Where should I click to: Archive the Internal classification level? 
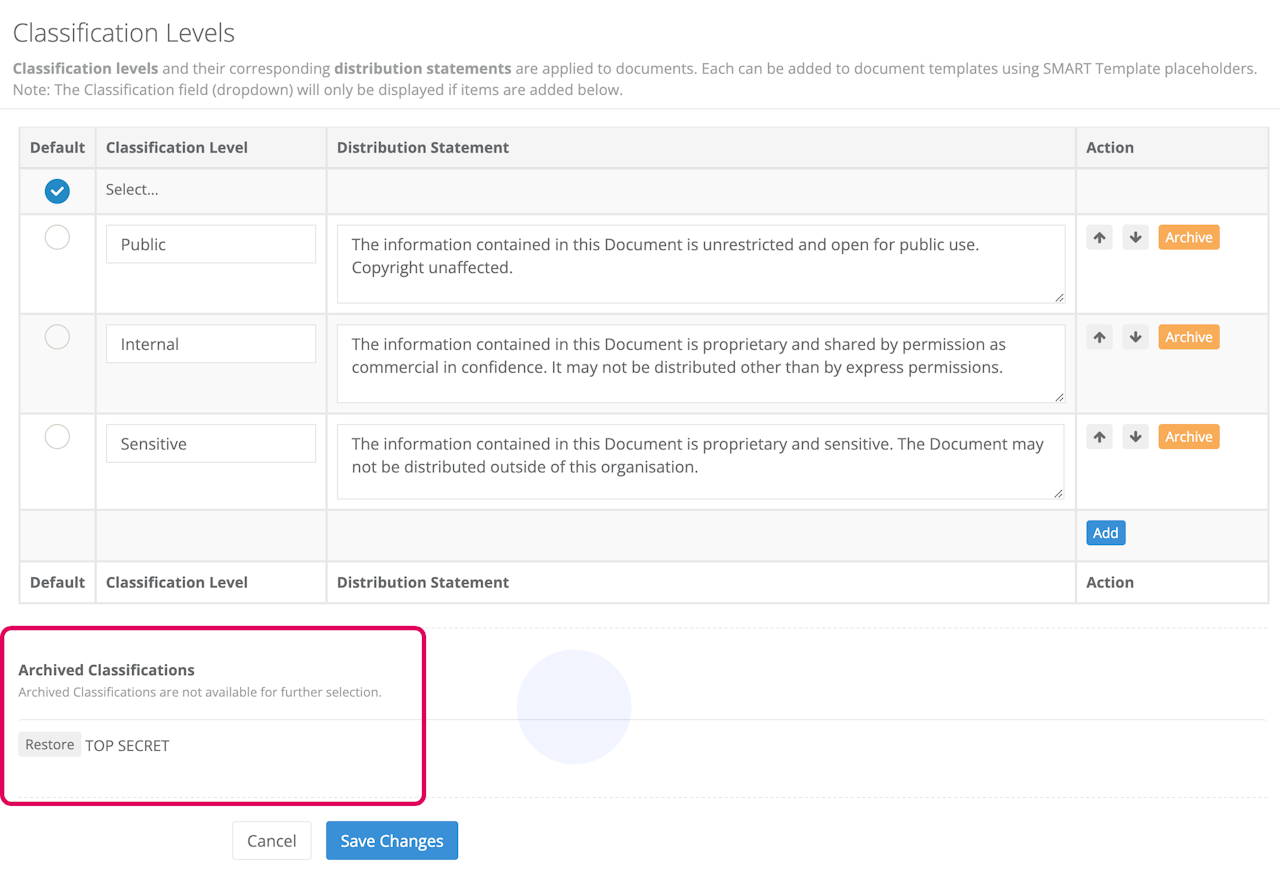pos(1188,337)
